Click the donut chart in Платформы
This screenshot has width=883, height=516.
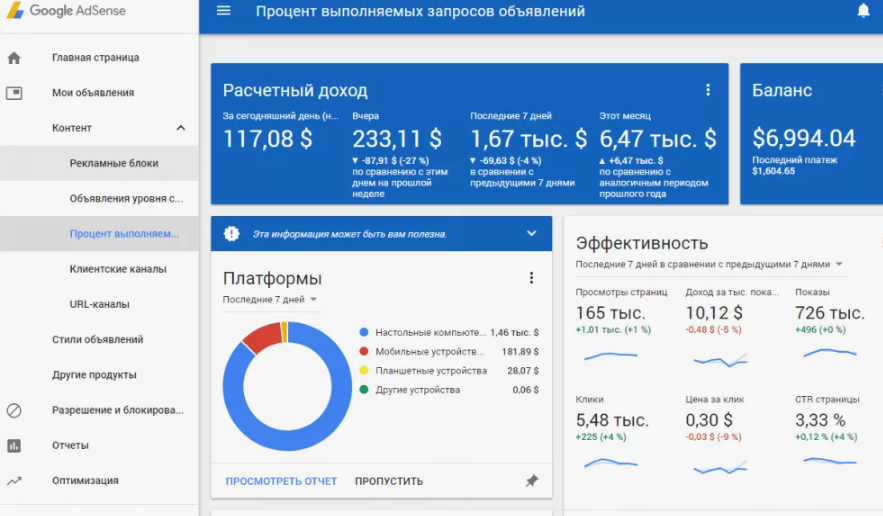pos(287,386)
